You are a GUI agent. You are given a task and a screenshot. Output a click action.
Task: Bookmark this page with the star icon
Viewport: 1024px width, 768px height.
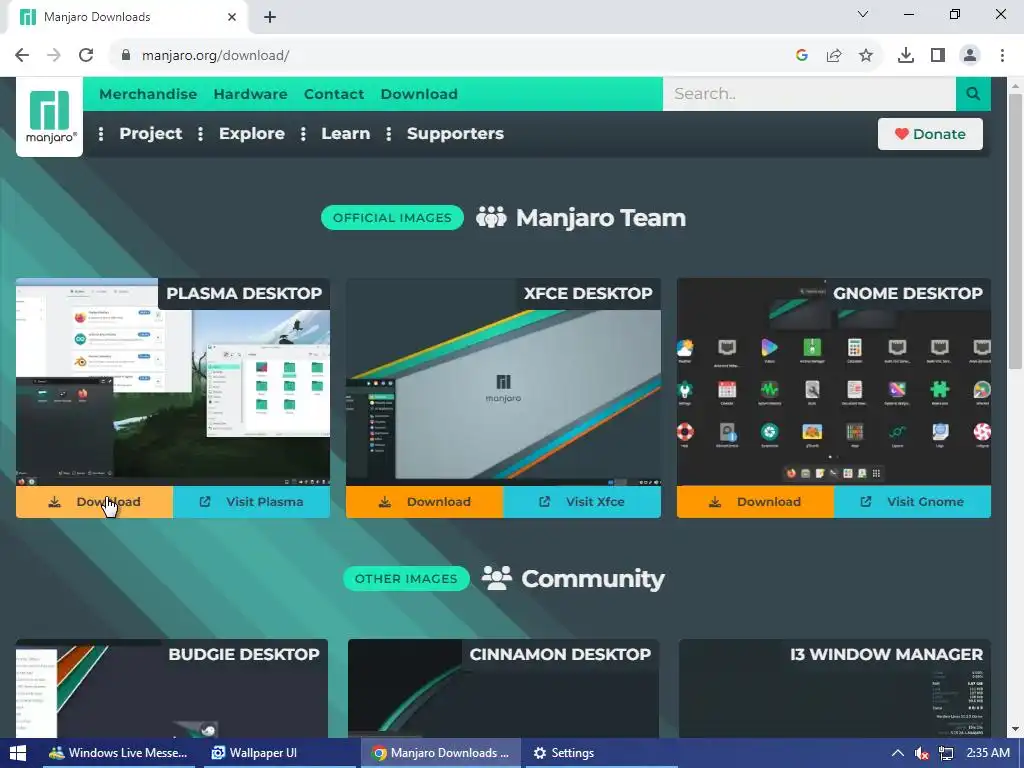pyautogui.click(x=866, y=56)
